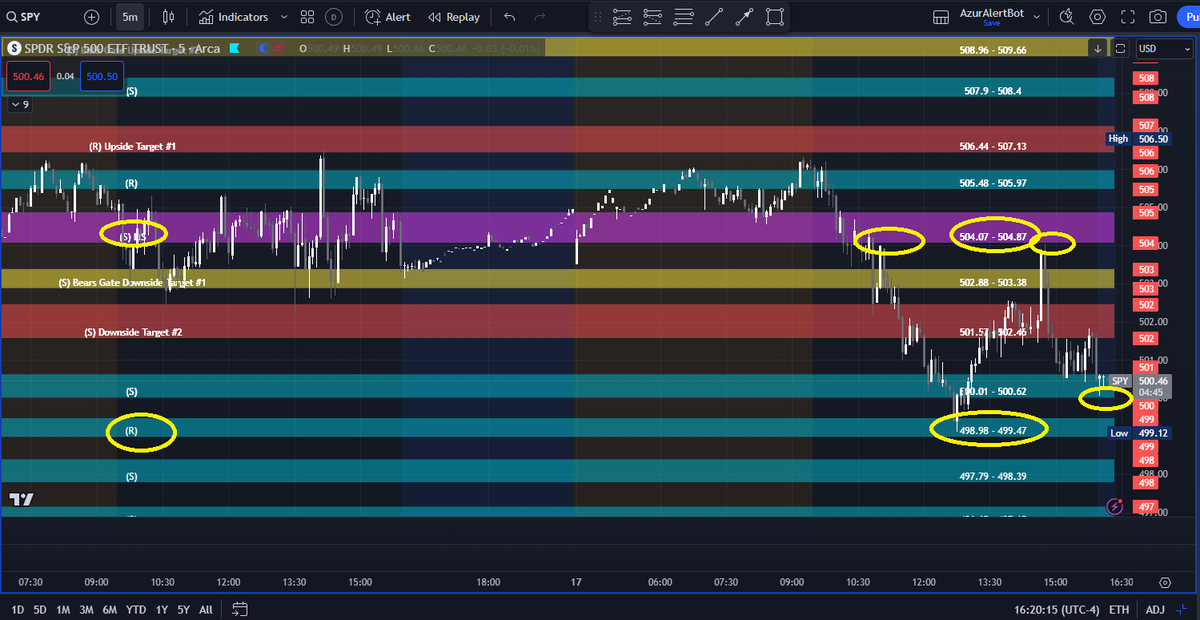This screenshot has height=620, width=1200.
Task: Undo the last chart action
Action: [x=510, y=17]
